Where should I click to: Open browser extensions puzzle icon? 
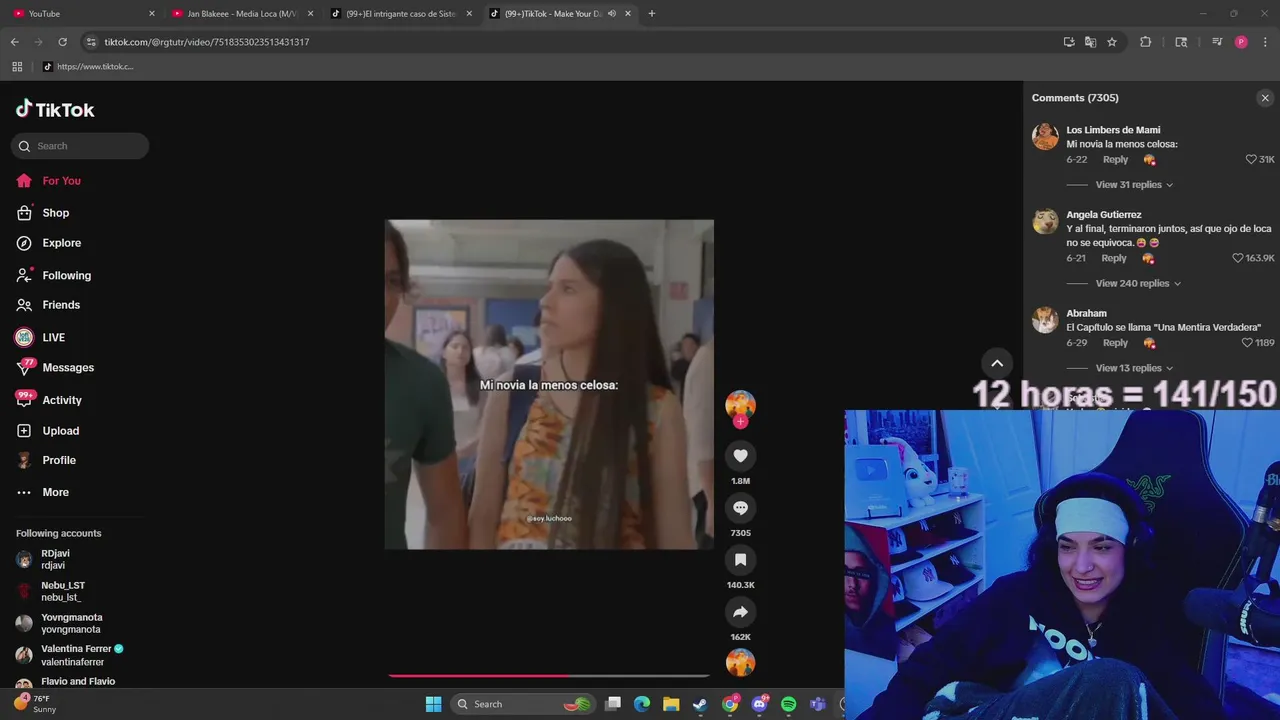pos(1146,42)
